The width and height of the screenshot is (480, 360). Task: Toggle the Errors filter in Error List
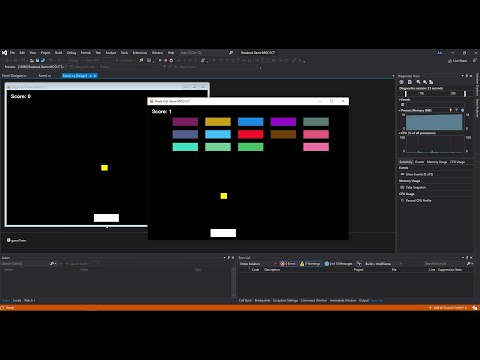pos(288,264)
